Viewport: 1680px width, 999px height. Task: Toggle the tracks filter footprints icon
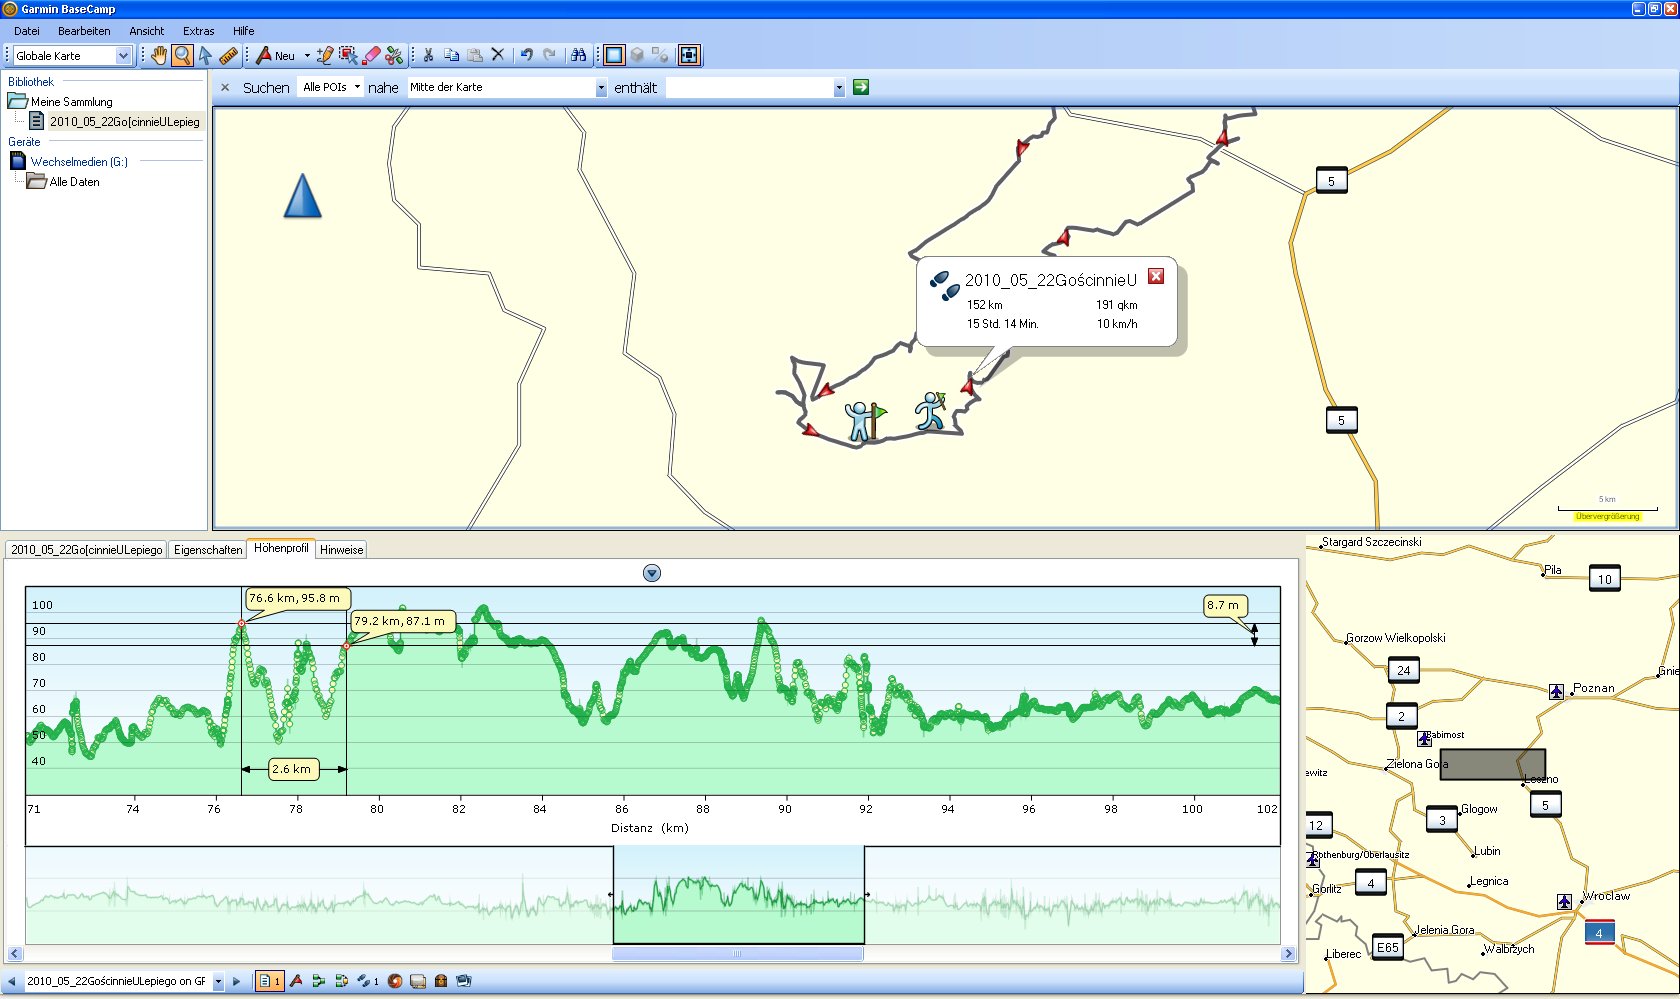[x=366, y=981]
